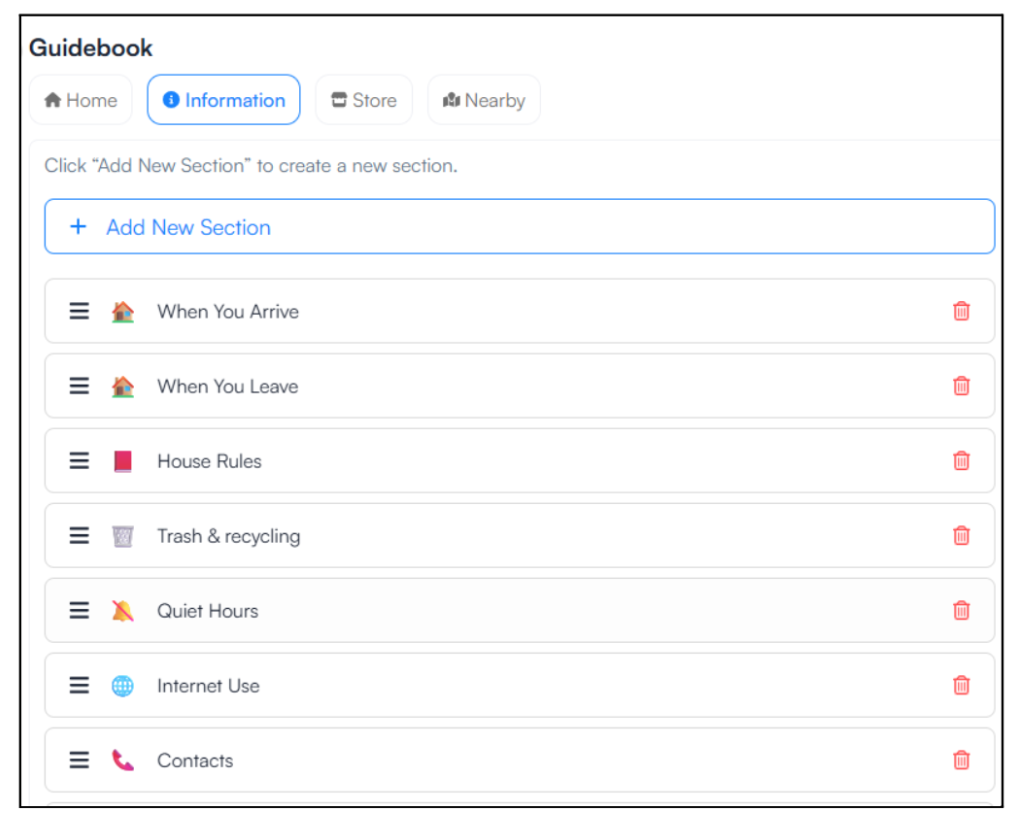Open the Trash & recycling section
The width and height of the screenshot is (1013, 820).
519,536
